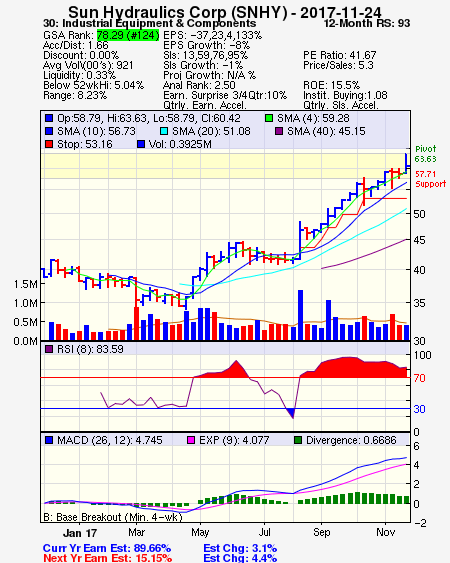Click the ROE: 15.5% value
Viewport: 450px width, 563px height.
[331, 85]
